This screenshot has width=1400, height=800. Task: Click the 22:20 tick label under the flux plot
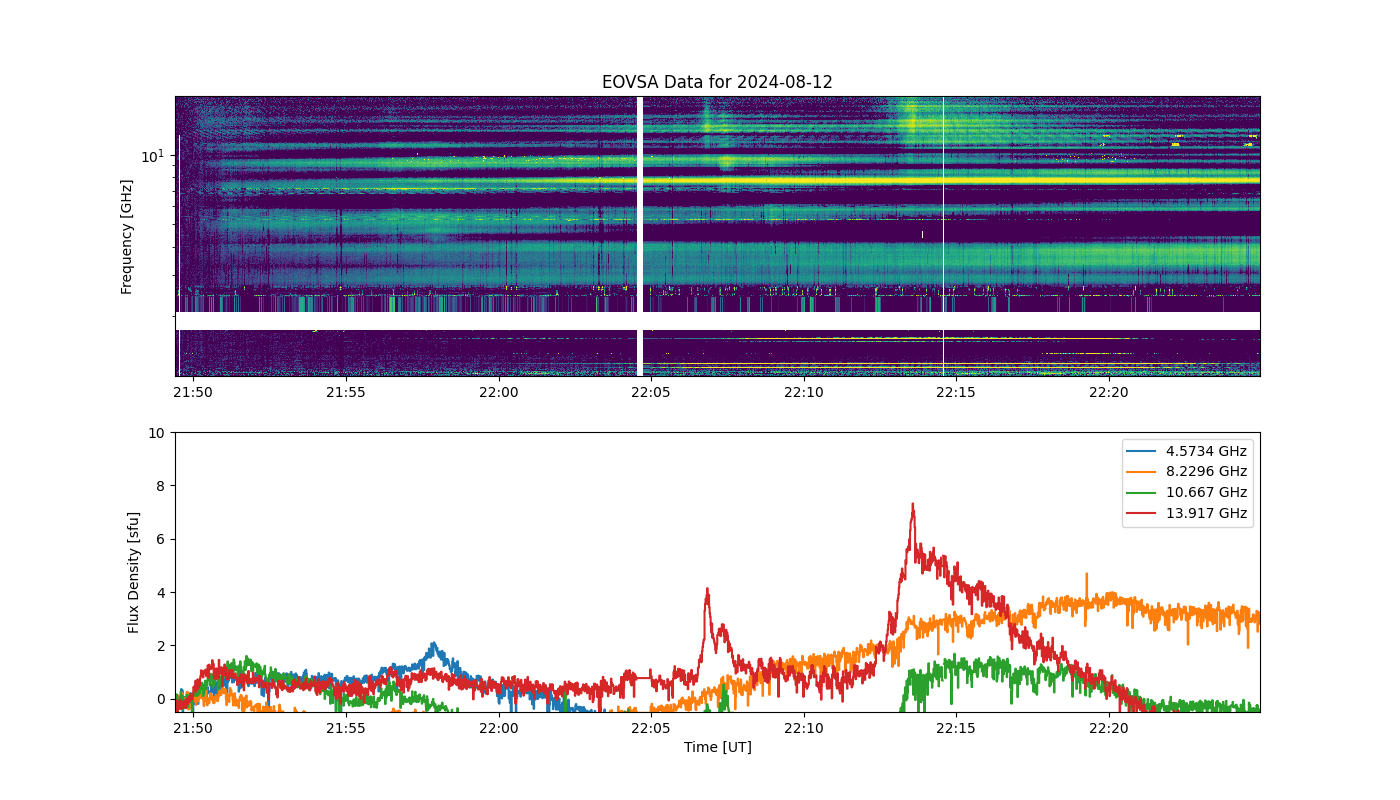pos(1108,728)
